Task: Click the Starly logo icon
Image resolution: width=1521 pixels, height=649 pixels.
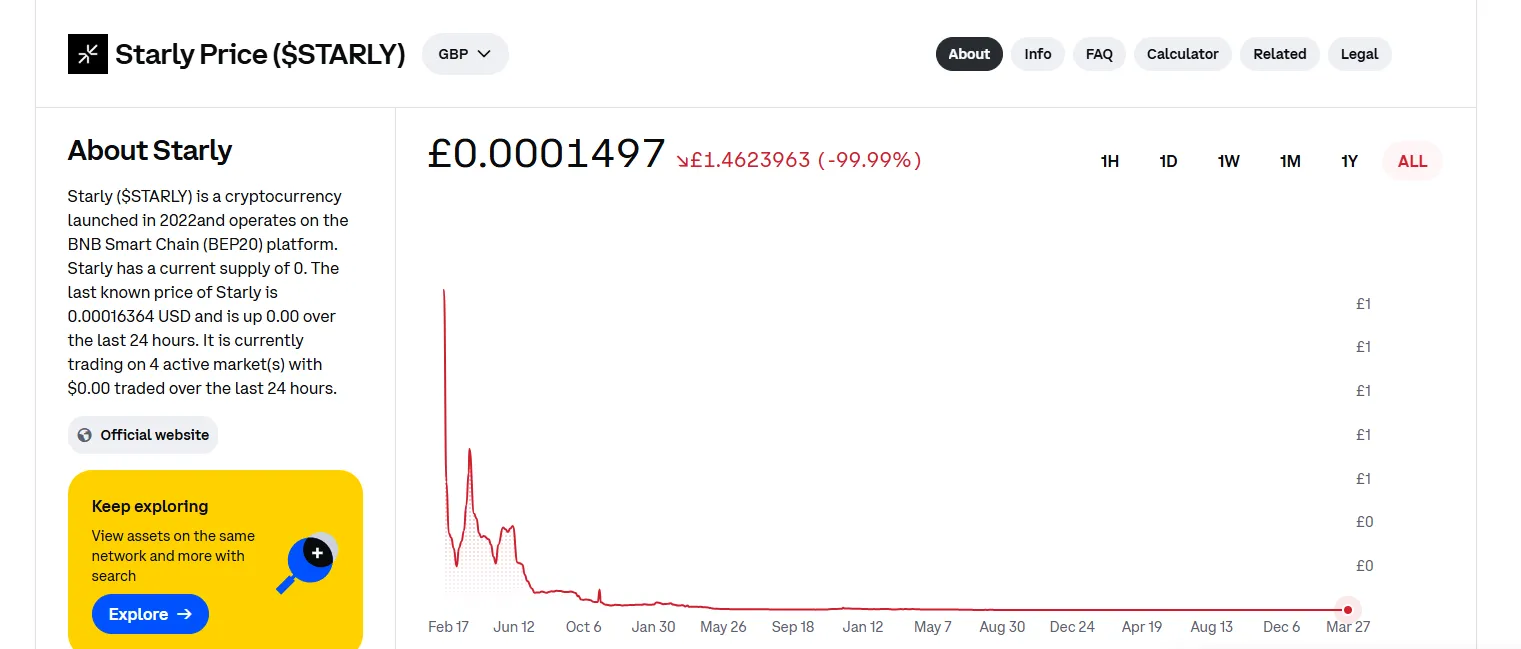Action: (x=88, y=54)
